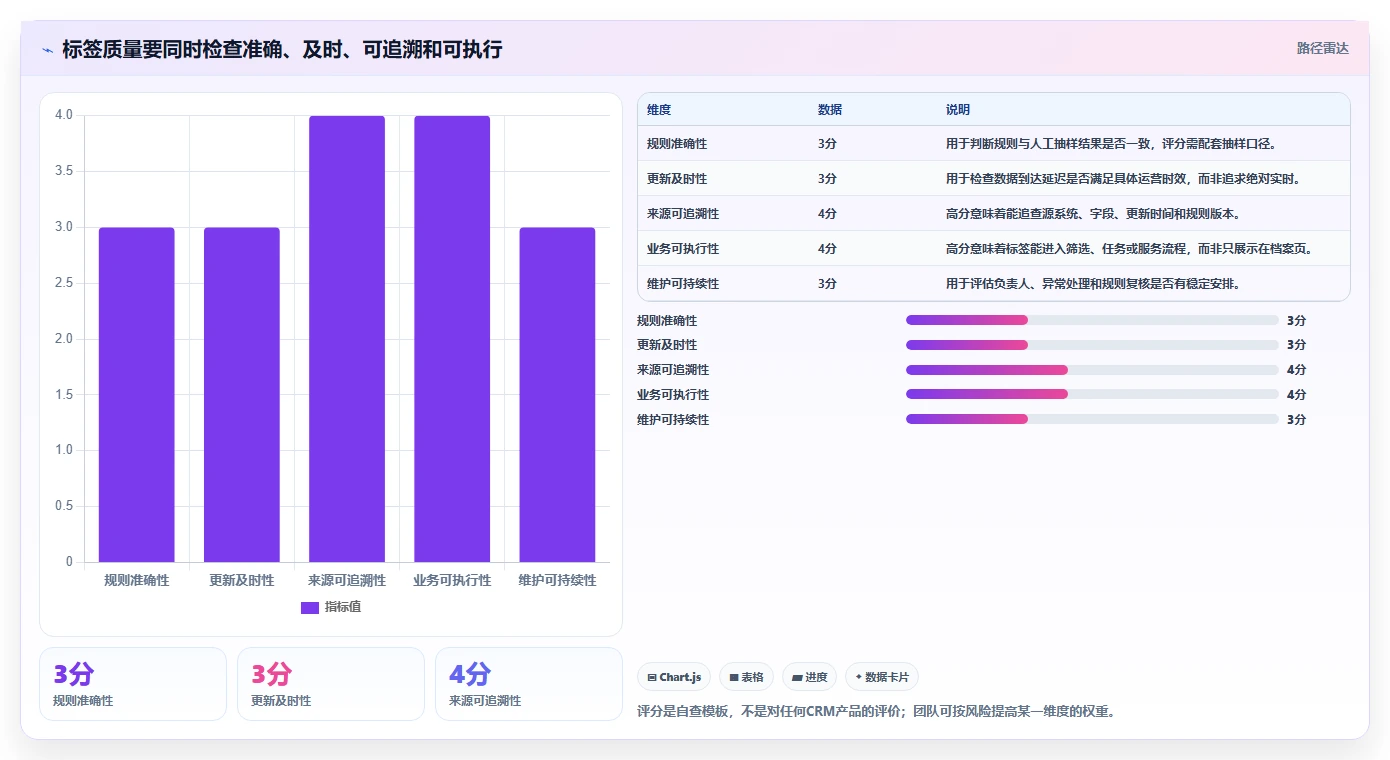Open the 3分 规则准确性 data card

pos(133,684)
